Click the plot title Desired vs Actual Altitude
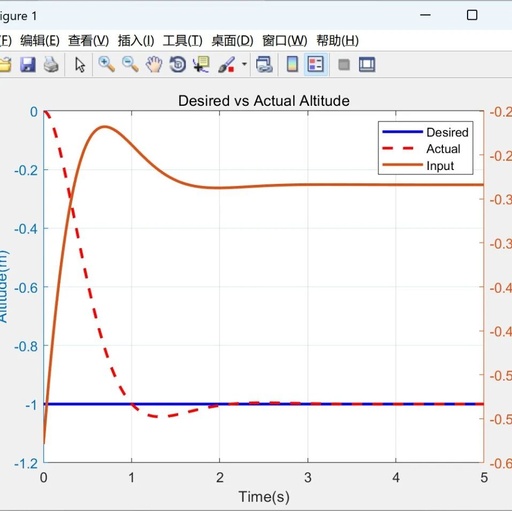 click(264, 101)
